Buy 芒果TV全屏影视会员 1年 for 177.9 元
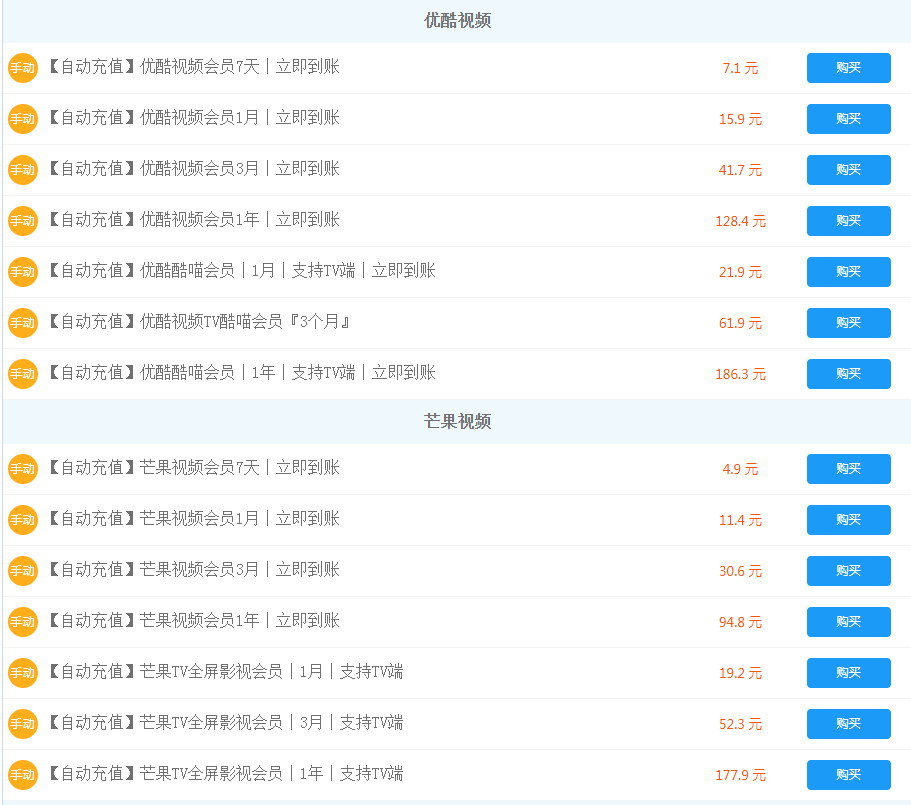The image size is (911, 805). click(848, 775)
